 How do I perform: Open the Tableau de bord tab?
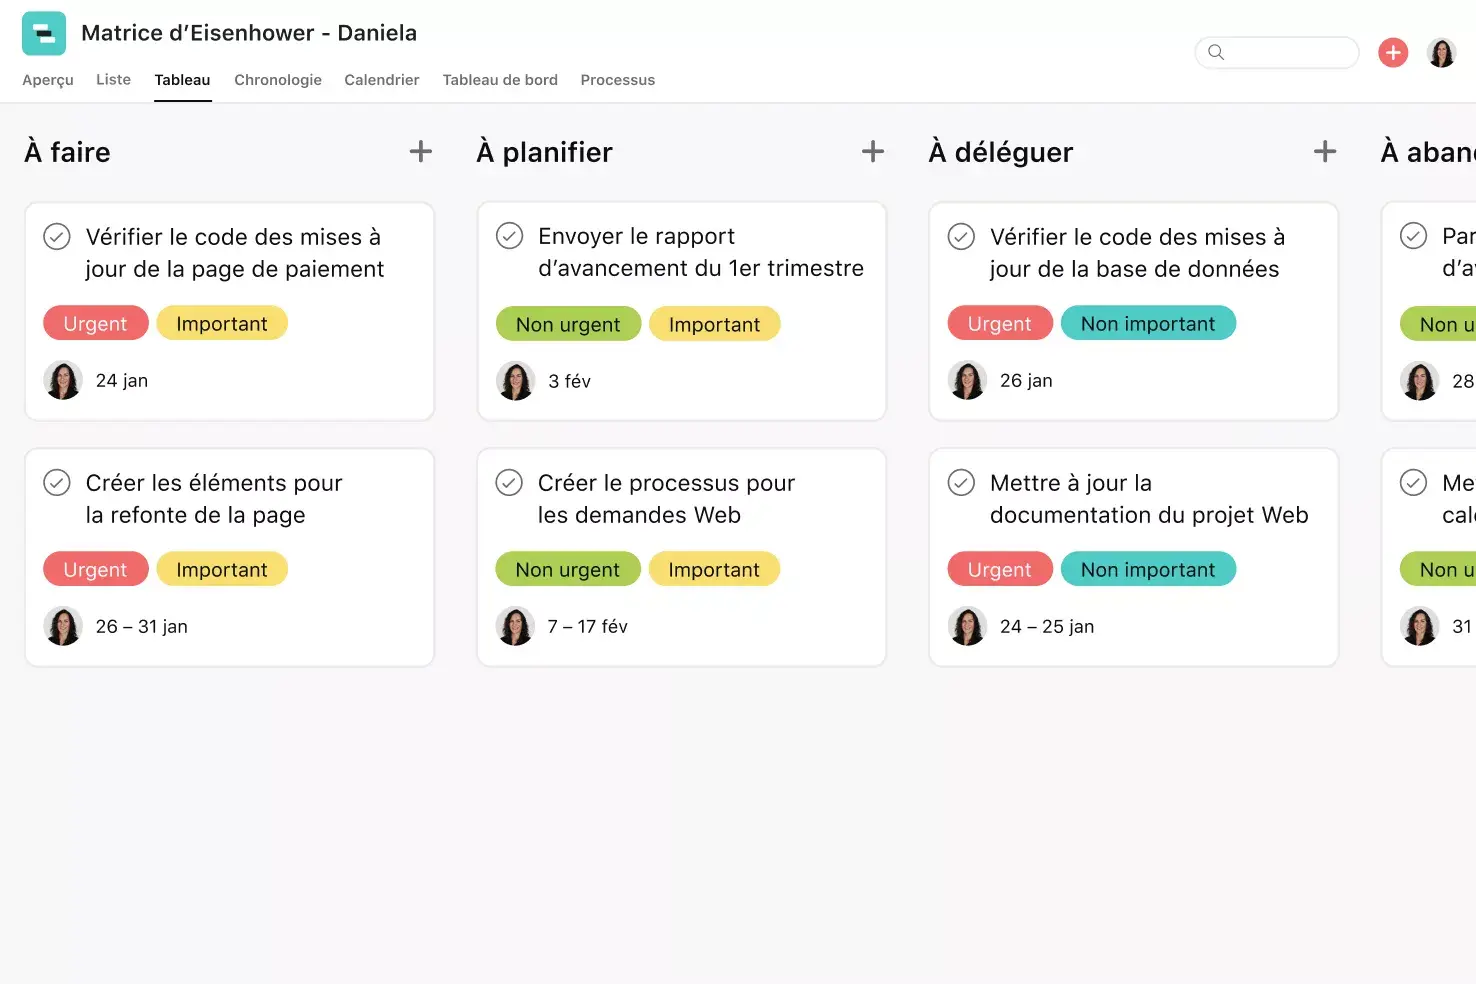tap(500, 80)
